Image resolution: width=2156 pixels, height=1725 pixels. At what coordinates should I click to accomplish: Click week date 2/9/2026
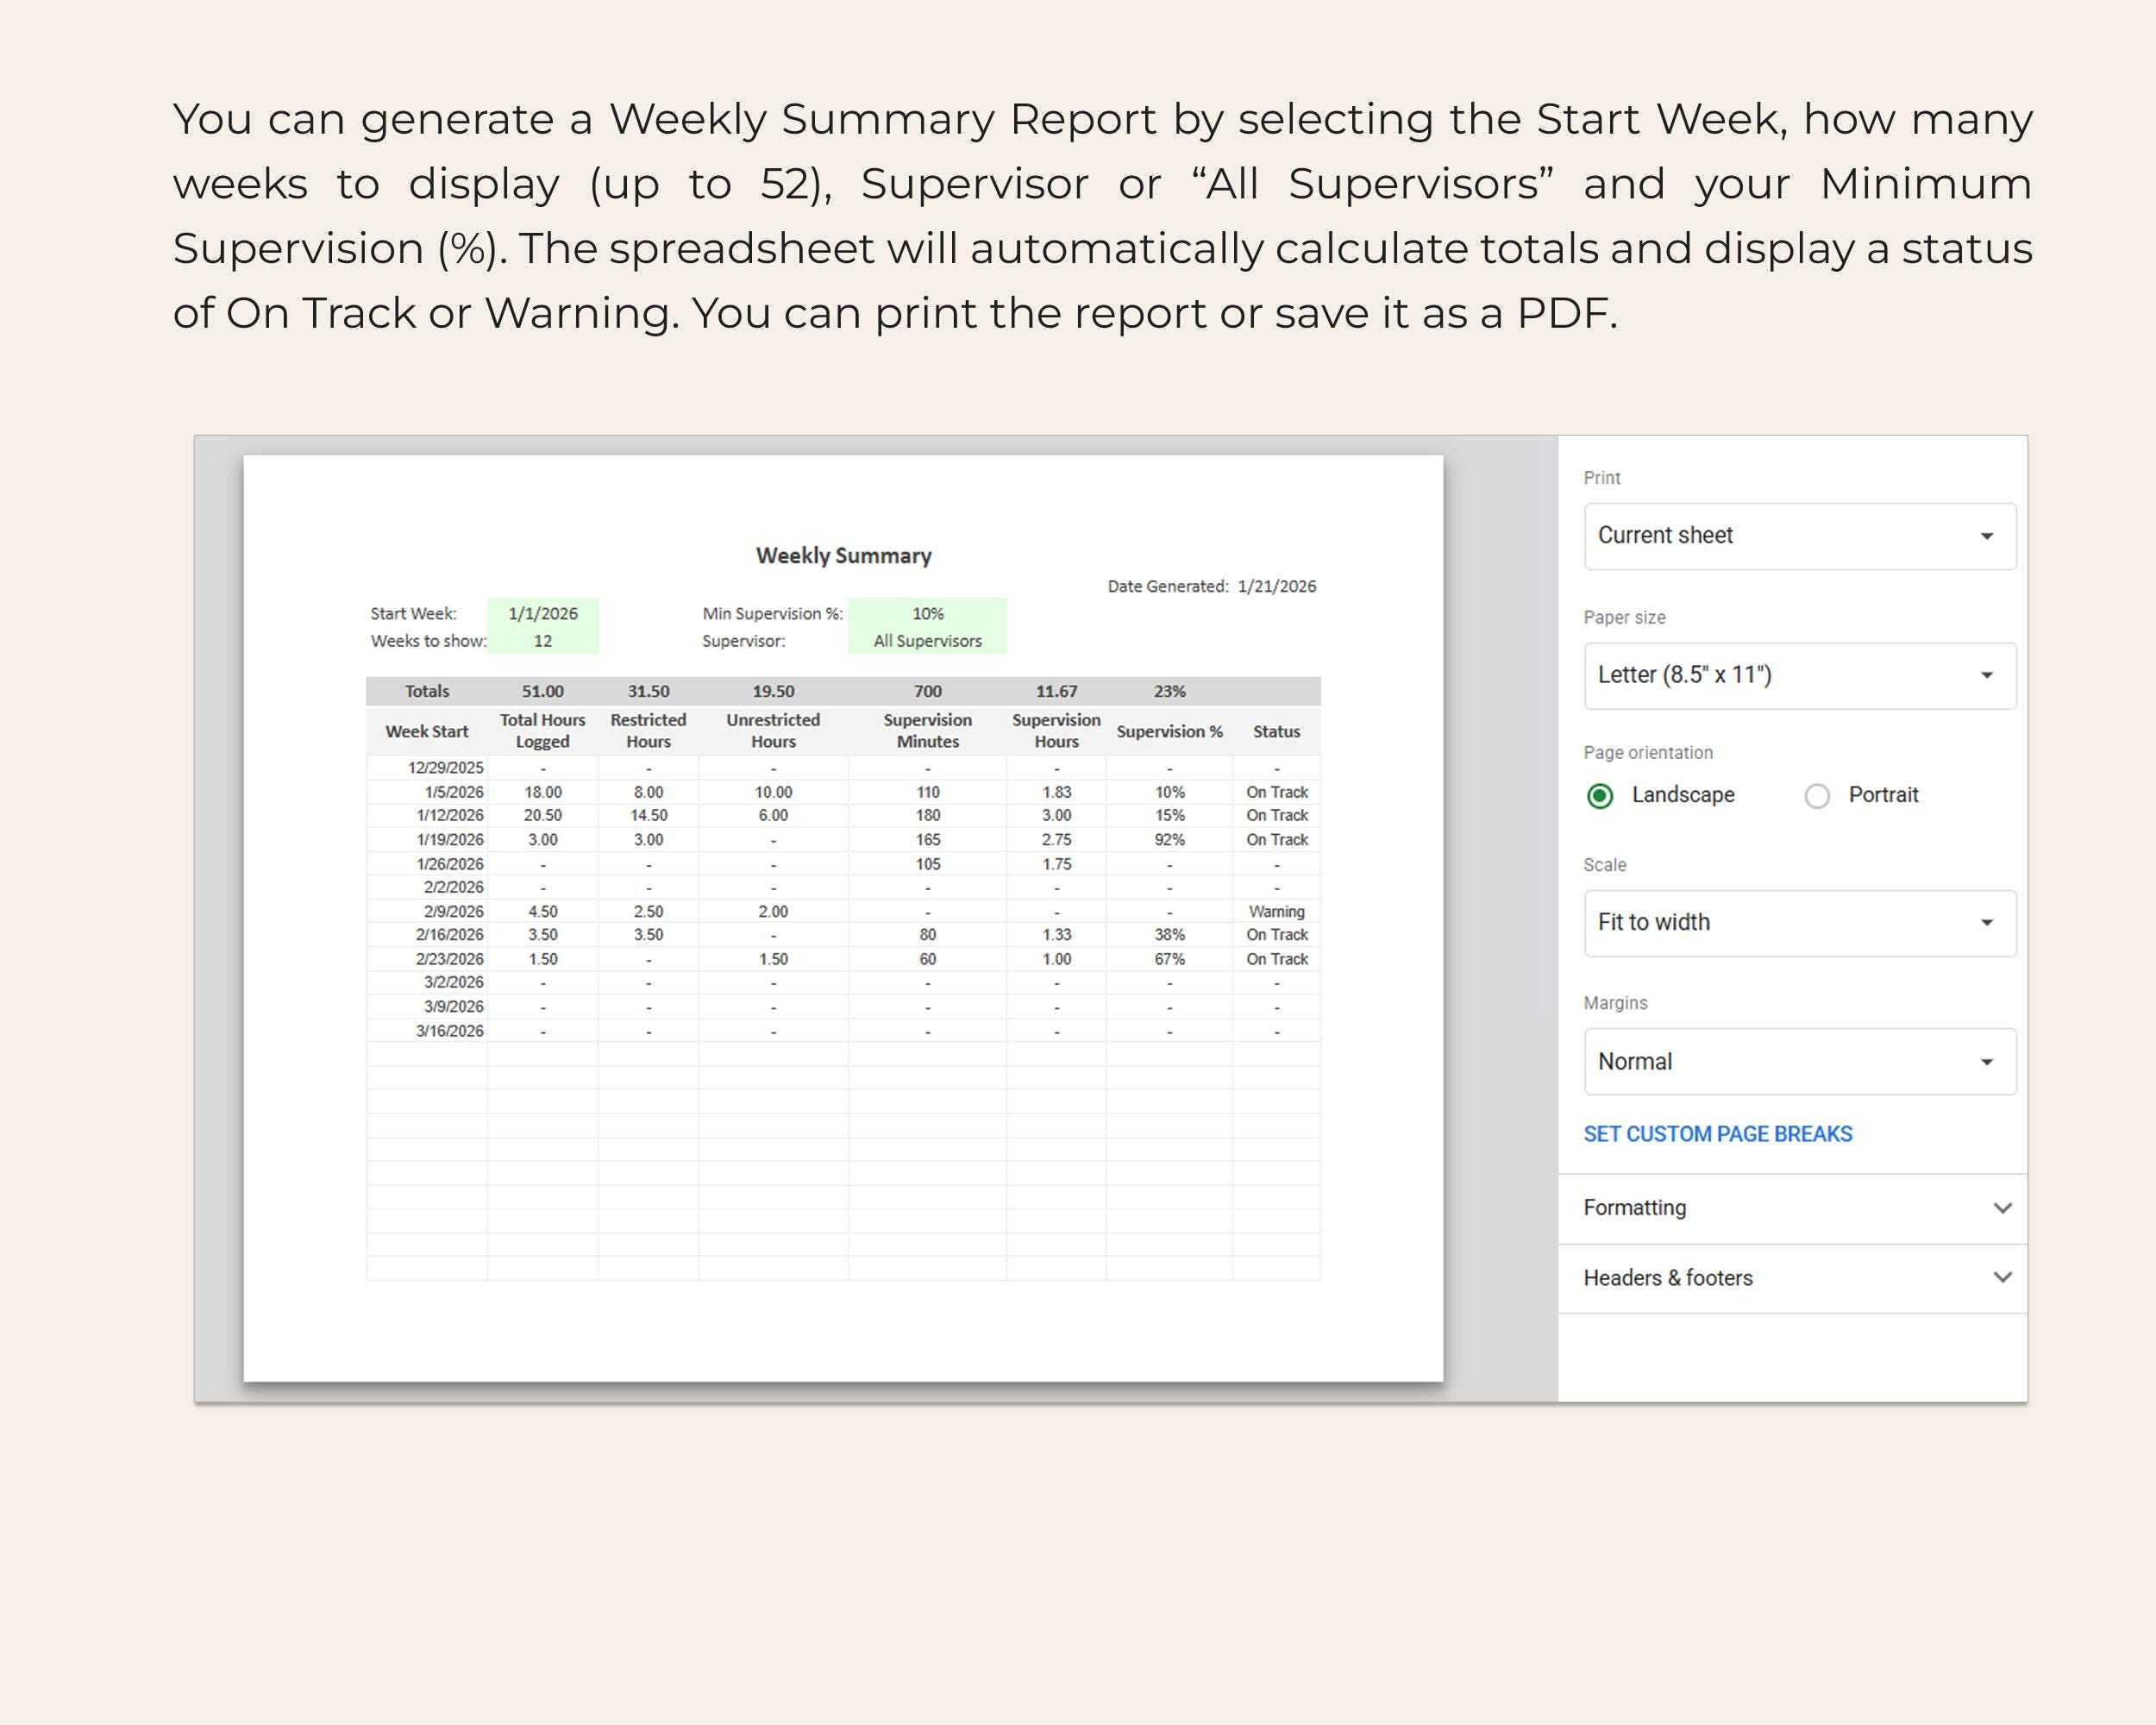(454, 912)
